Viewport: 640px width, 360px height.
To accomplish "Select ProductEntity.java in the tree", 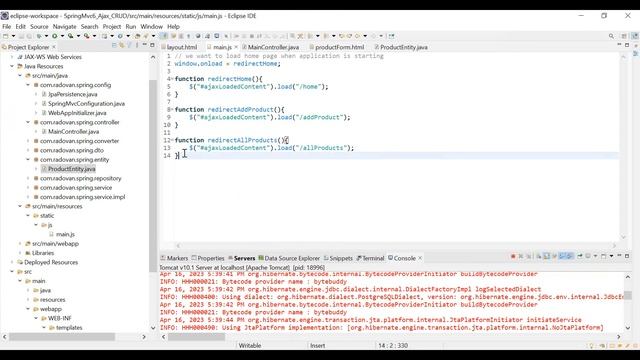I will pyautogui.click(x=71, y=169).
